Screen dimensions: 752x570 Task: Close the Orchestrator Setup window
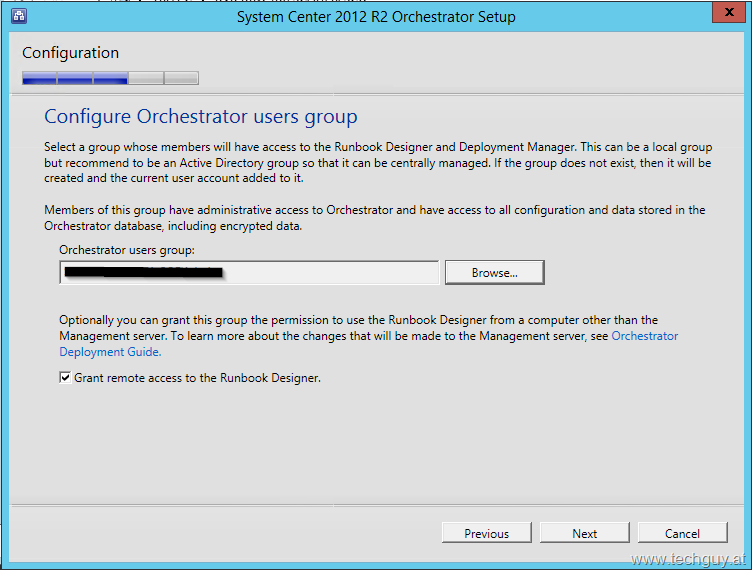click(728, 12)
